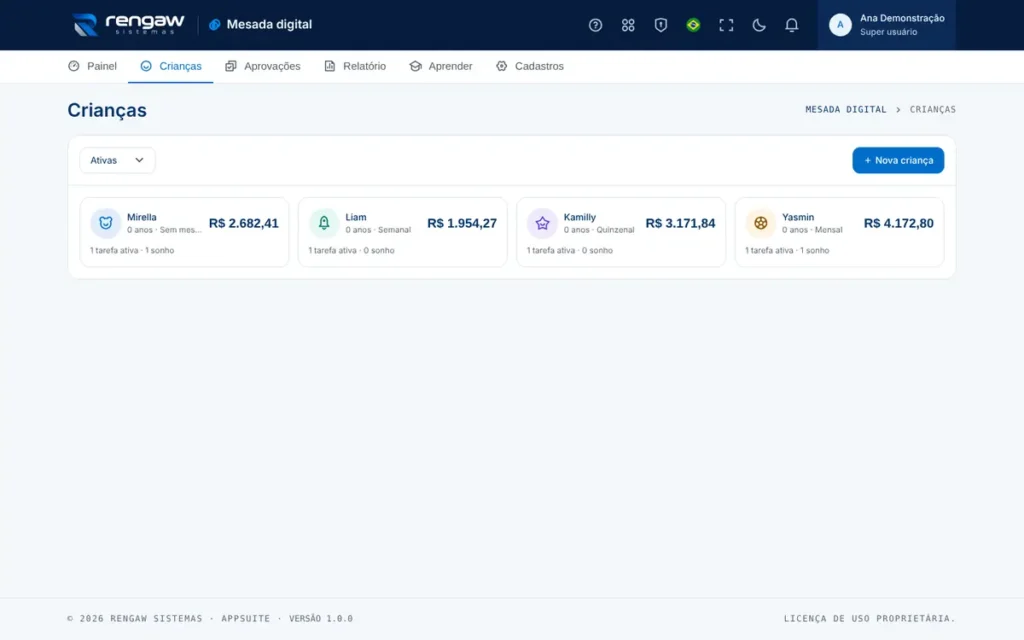Screen dimensions: 1024x640
Task: Expand the Ativas filter dropdown
Action: [118, 160]
